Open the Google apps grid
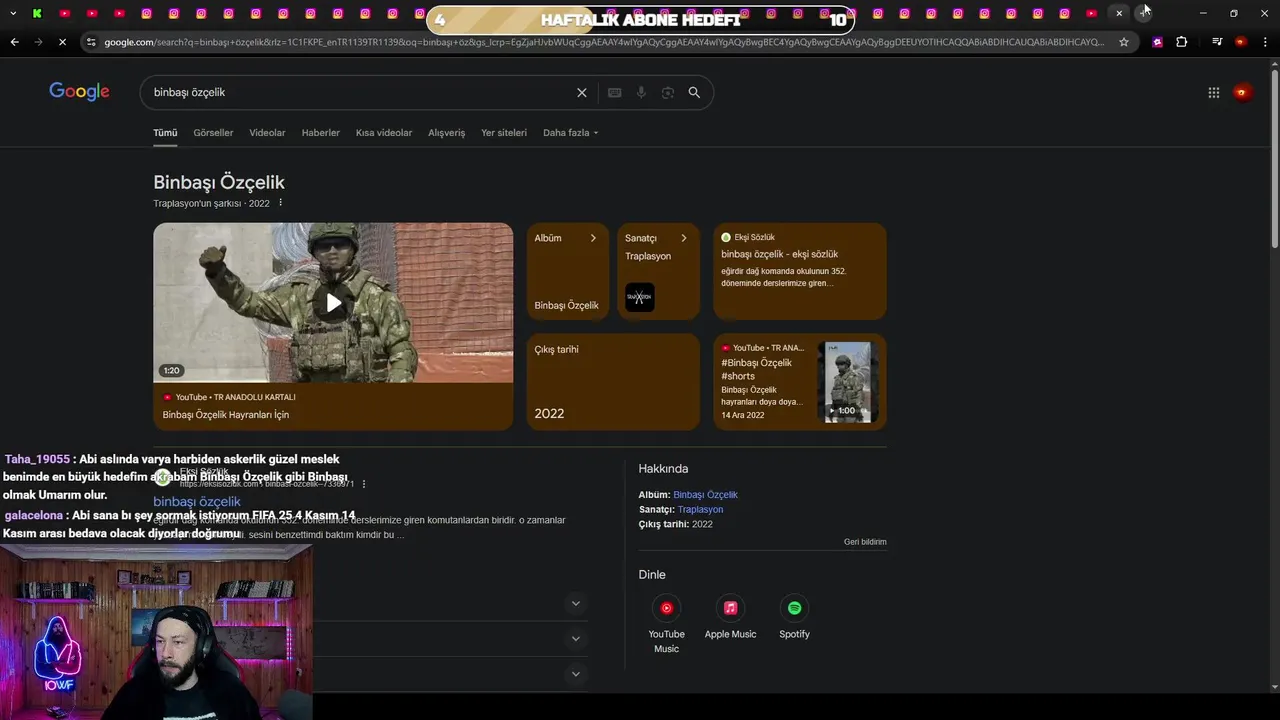The height and width of the screenshot is (720, 1280). (x=1213, y=92)
